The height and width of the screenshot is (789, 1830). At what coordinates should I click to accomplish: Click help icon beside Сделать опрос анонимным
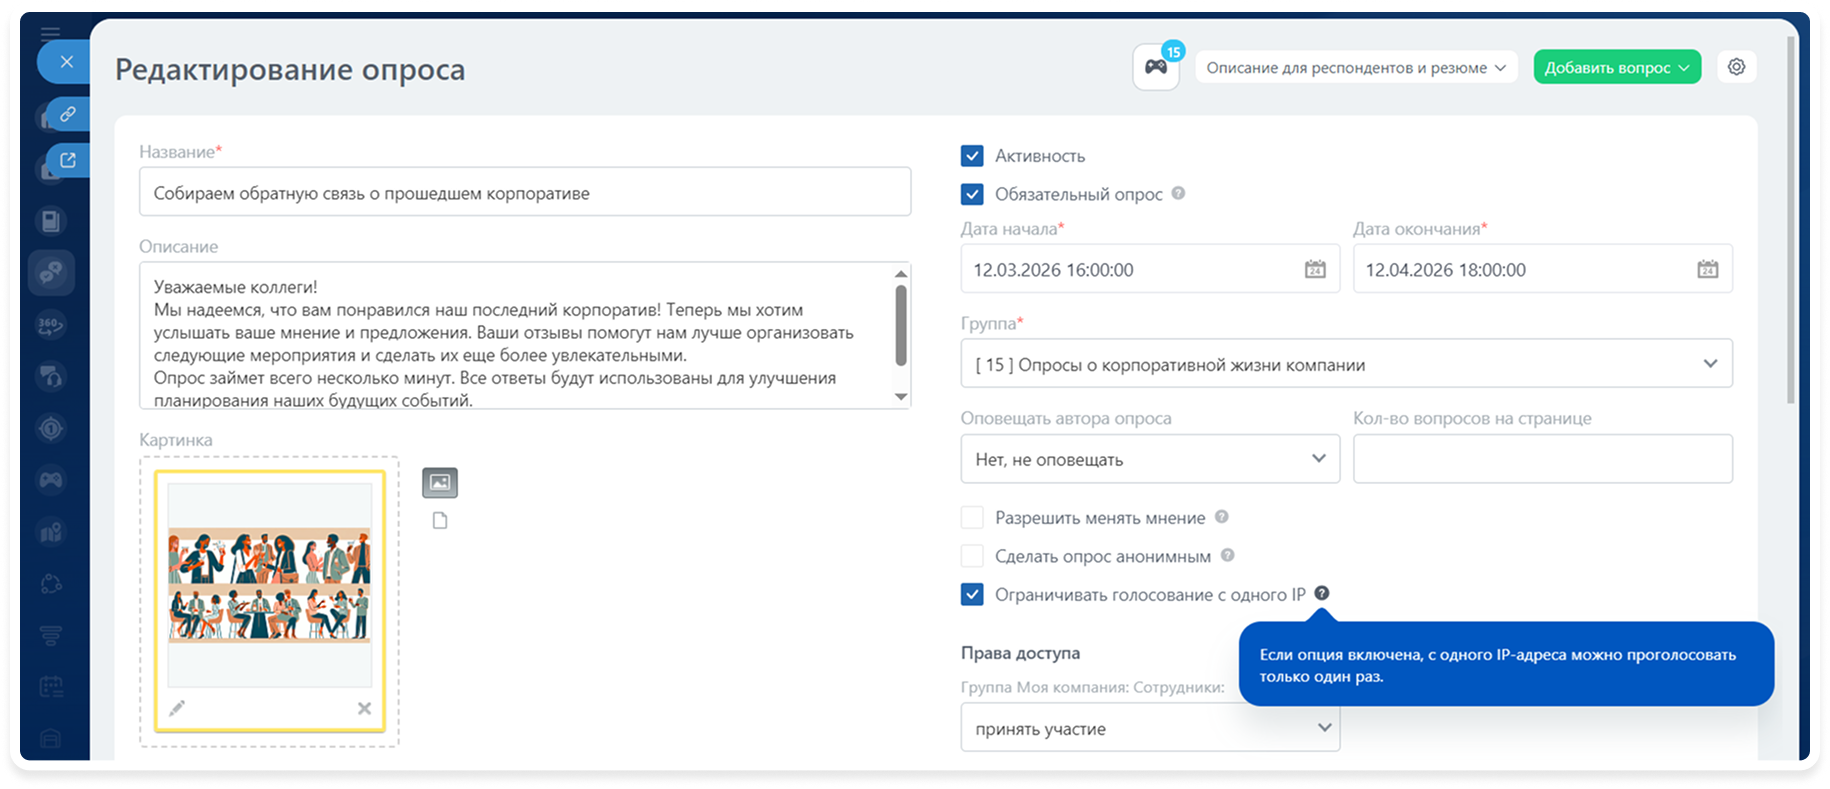pos(1227,555)
